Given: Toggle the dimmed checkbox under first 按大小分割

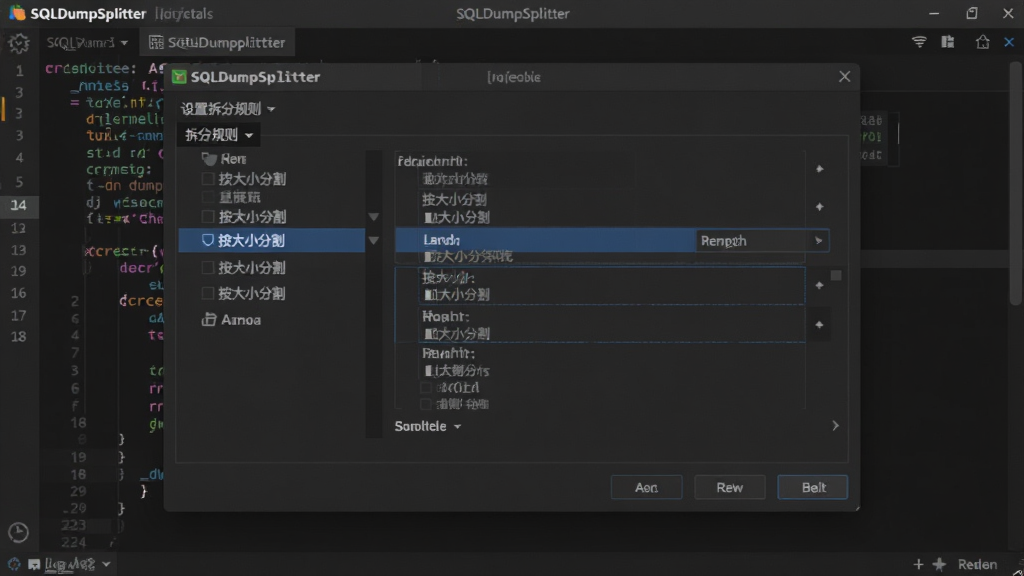Looking at the screenshot, I should pos(208,197).
